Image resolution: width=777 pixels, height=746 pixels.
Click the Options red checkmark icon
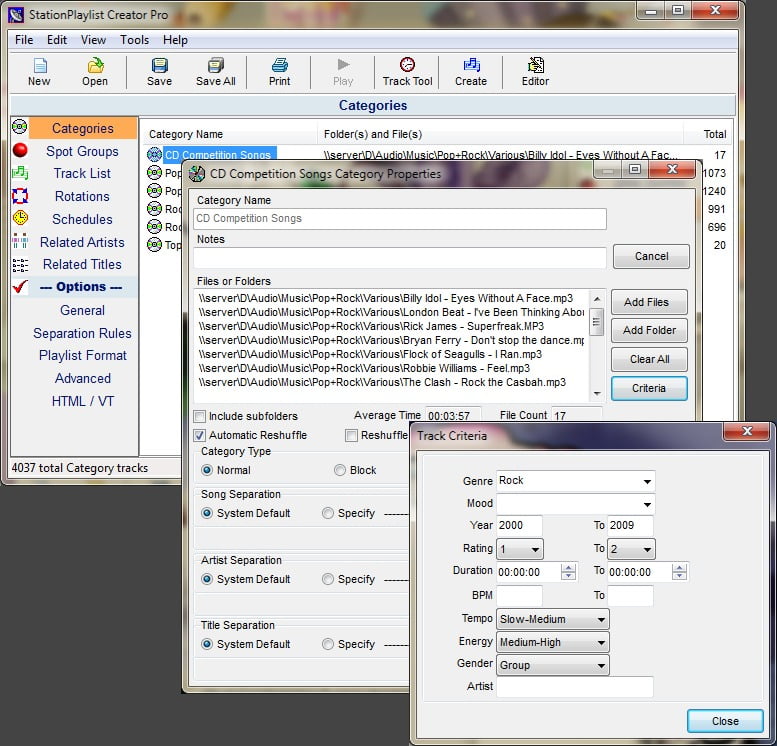20,287
